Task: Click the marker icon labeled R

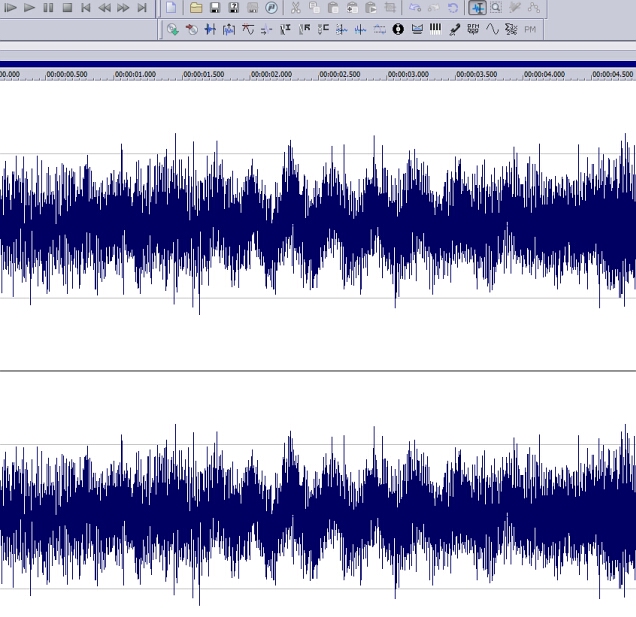Action: point(304,29)
